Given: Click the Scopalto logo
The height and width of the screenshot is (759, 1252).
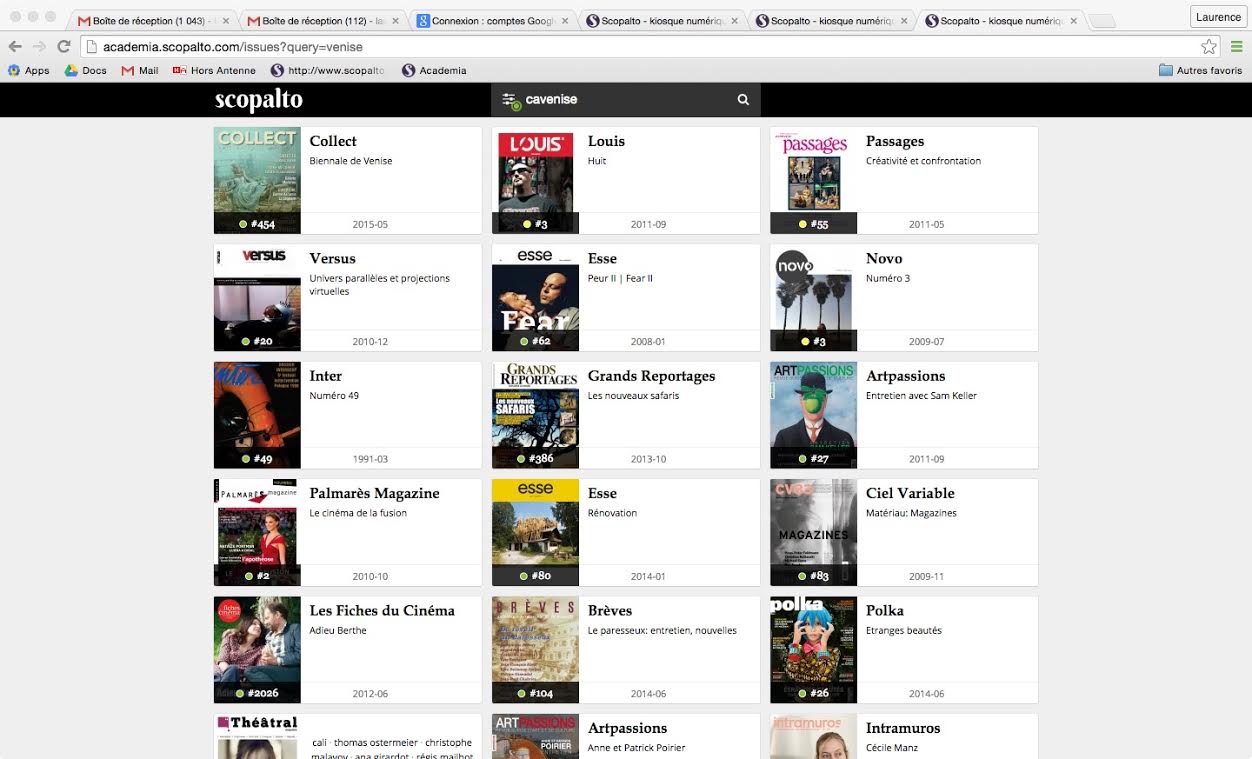Looking at the screenshot, I should click(258, 100).
